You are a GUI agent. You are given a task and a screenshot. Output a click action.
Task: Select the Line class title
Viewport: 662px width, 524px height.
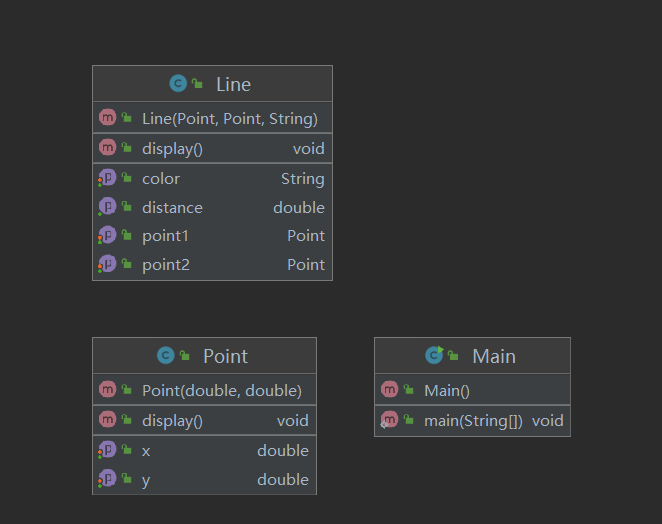[233, 85]
